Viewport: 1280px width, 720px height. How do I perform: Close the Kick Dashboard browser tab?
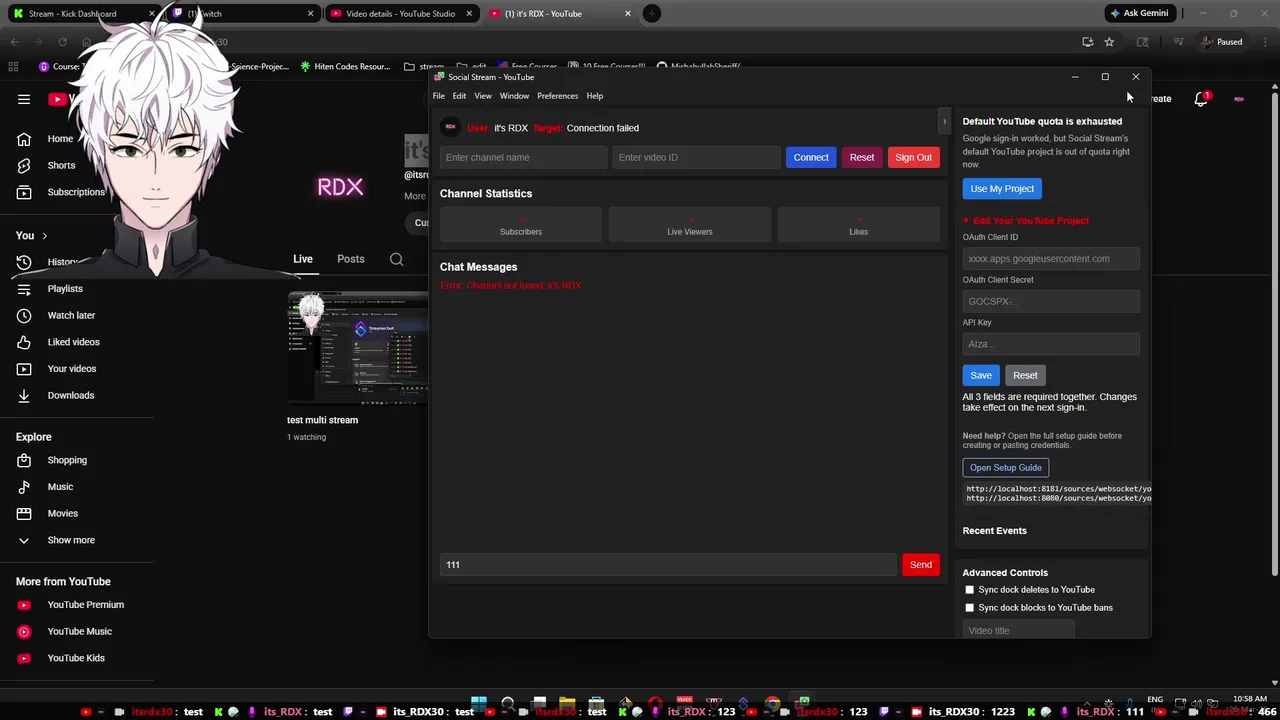(152, 14)
